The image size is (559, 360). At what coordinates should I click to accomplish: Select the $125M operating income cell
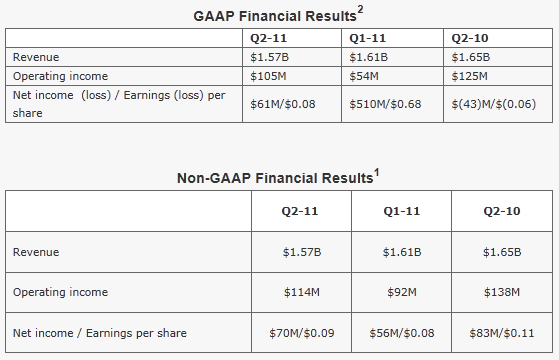[x=470, y=76]
